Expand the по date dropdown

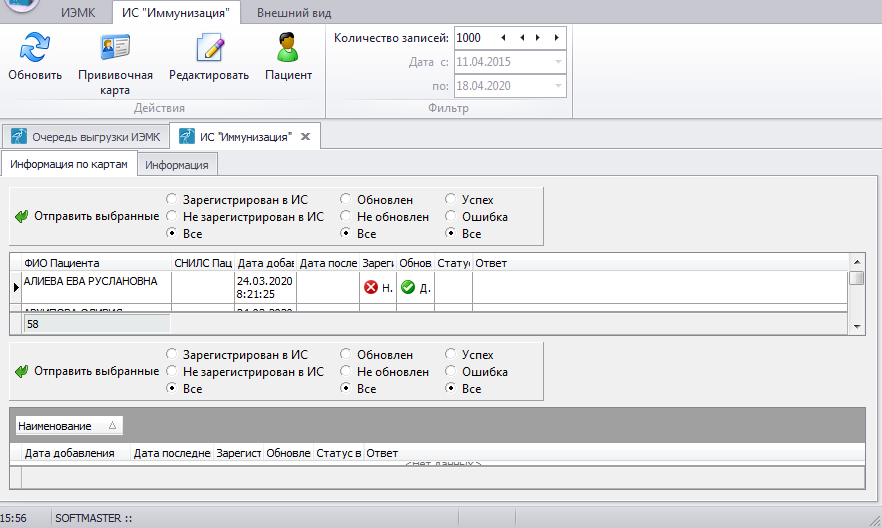(x=558, y=86)
